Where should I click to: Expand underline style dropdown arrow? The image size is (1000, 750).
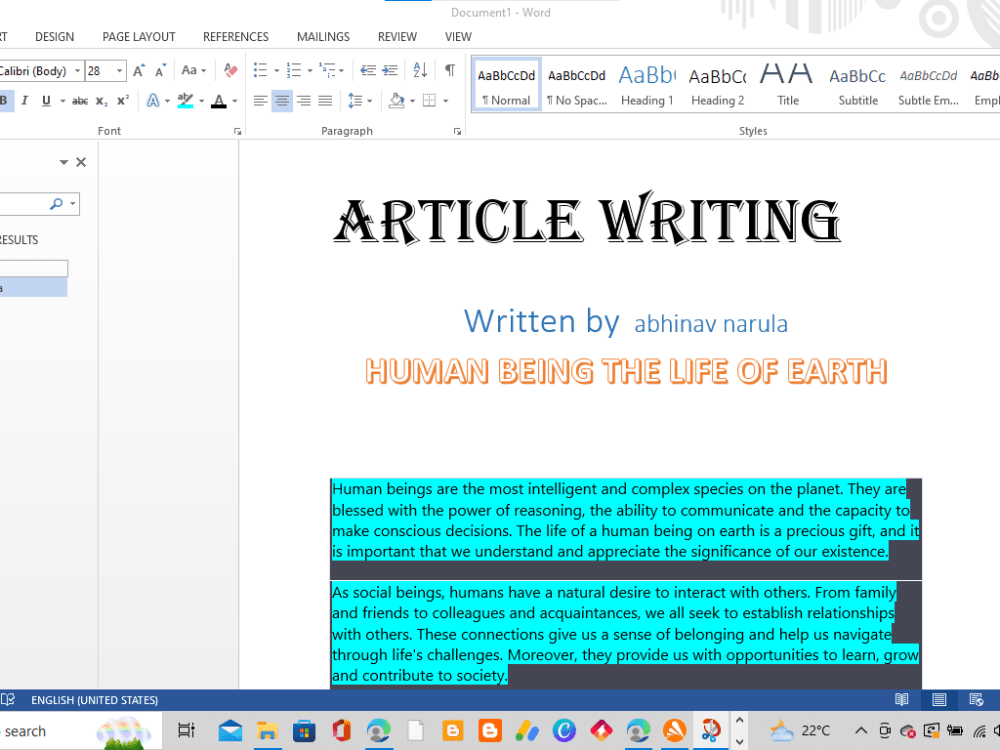[x=62, y=101]
